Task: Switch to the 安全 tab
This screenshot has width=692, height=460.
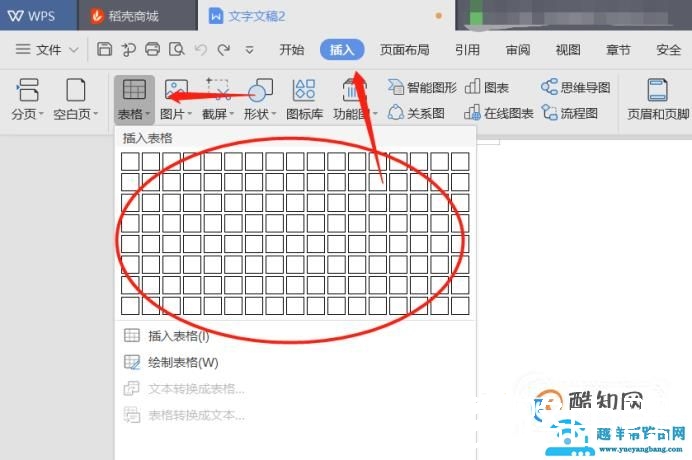Action: [x=669, y=49]
